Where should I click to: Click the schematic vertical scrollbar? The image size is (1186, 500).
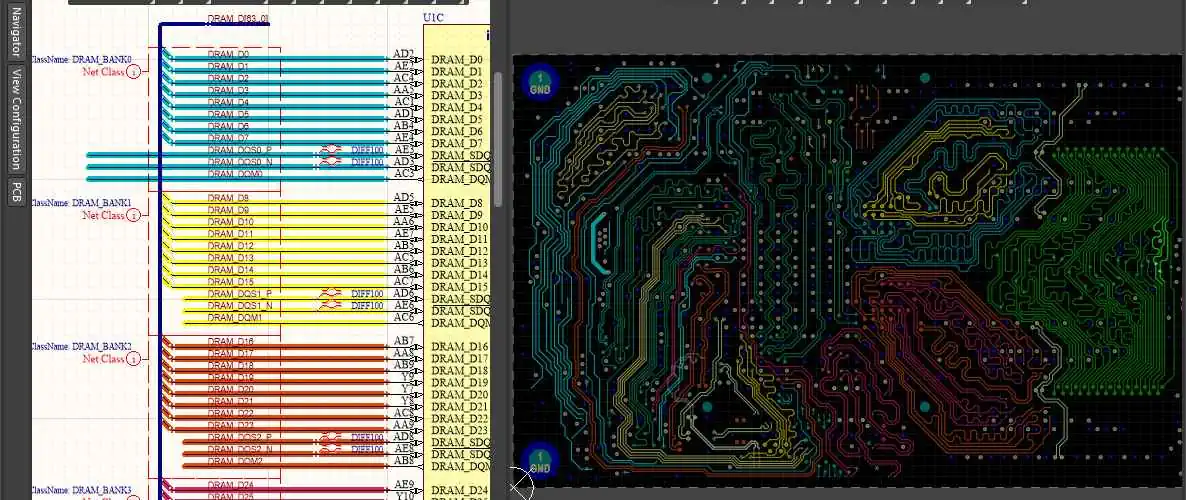(x=497, y=110)
